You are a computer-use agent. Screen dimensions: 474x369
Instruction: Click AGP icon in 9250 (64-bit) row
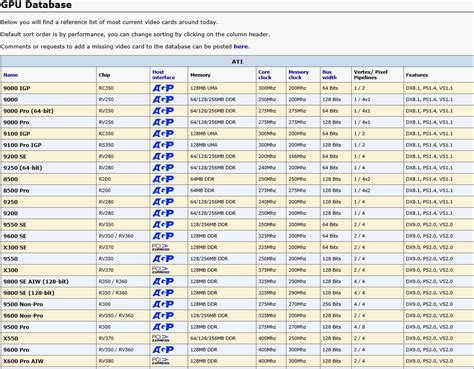point(163,168)
